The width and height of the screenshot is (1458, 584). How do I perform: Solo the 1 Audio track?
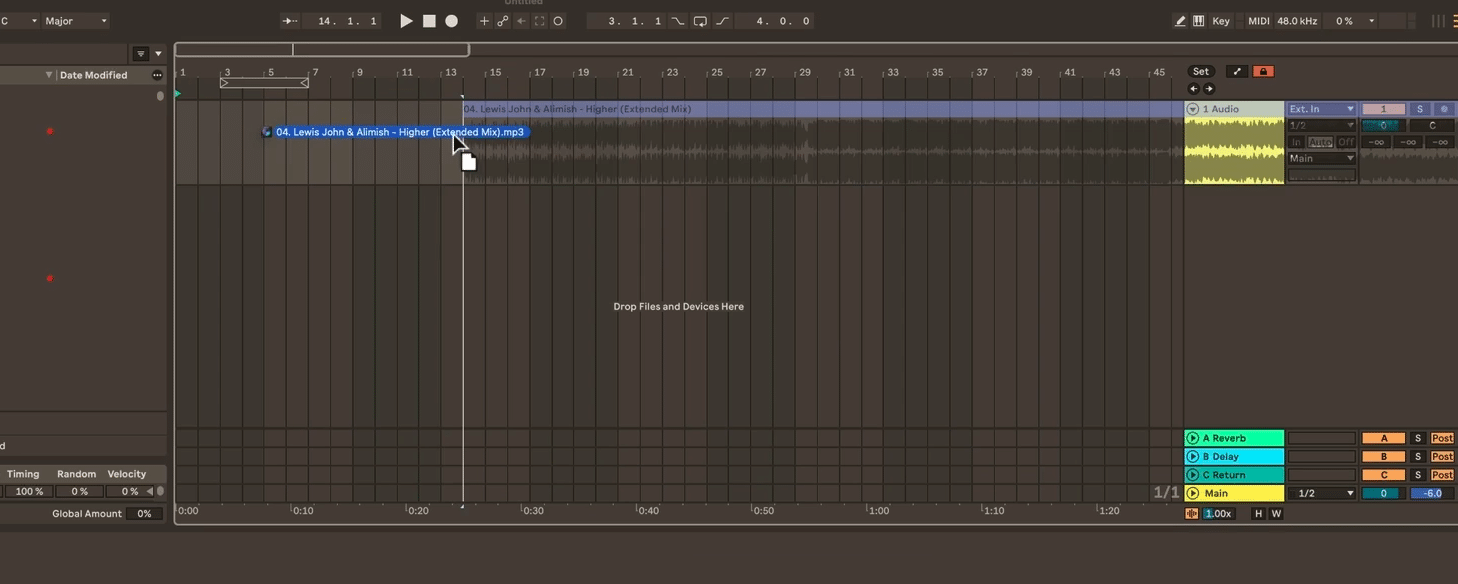(x=1419, y=108)
